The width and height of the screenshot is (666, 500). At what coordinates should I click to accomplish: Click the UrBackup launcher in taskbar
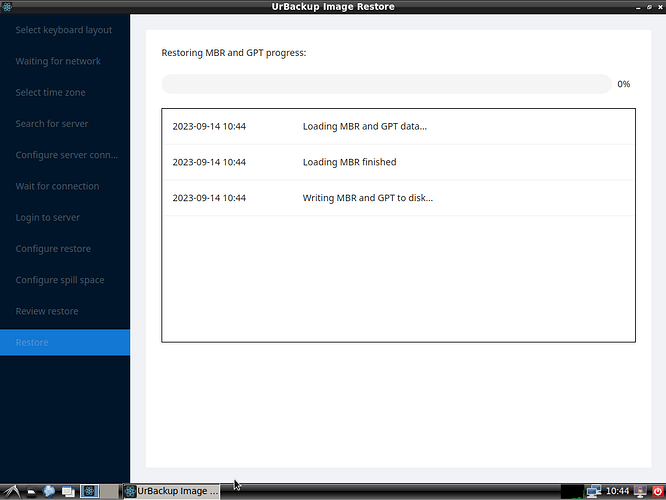90,492
